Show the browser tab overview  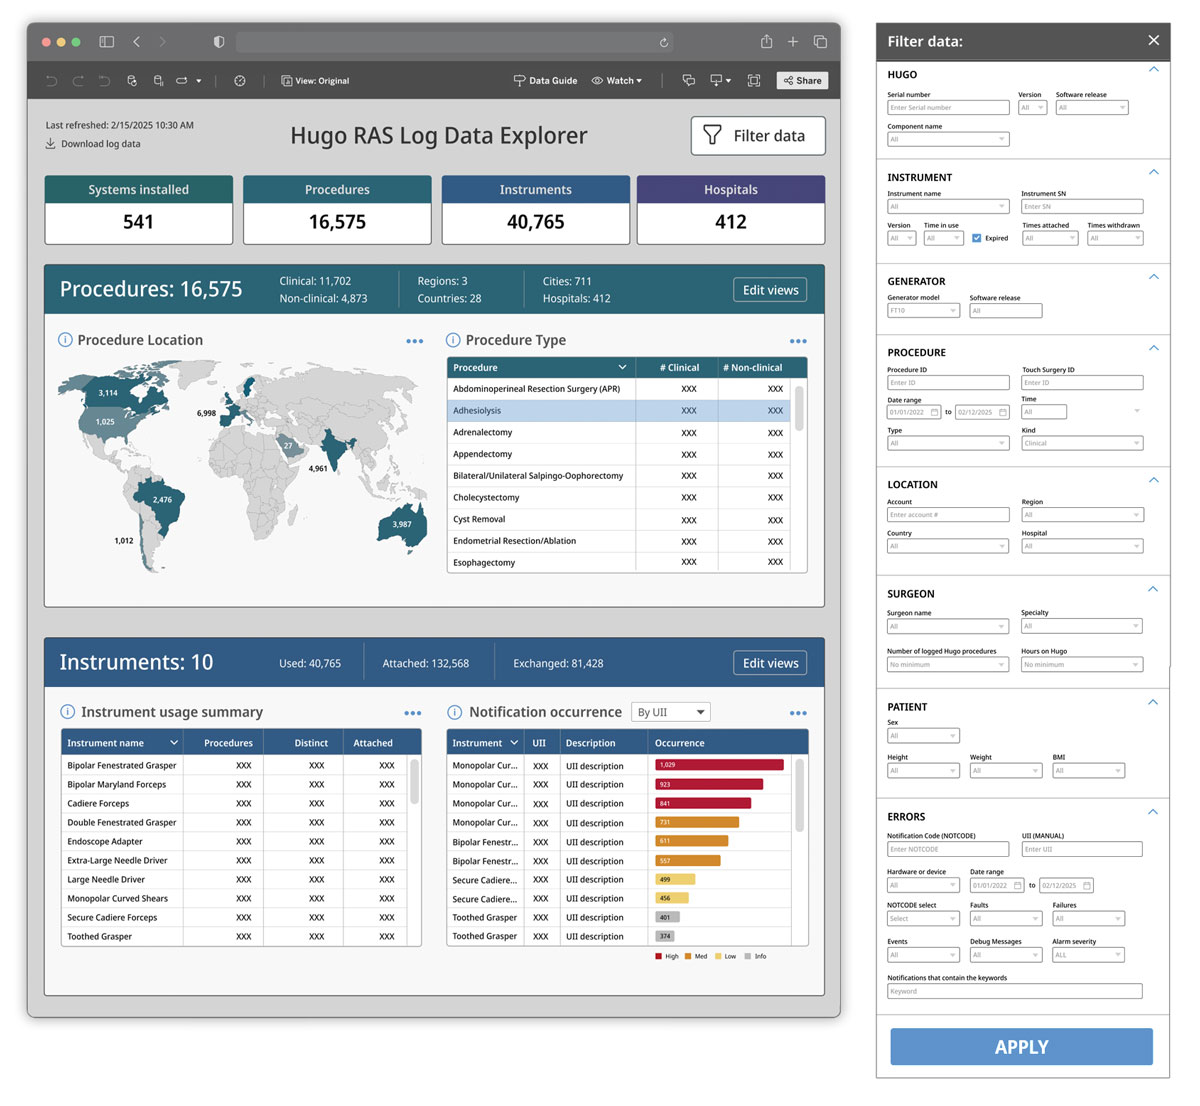coord(820,42)
